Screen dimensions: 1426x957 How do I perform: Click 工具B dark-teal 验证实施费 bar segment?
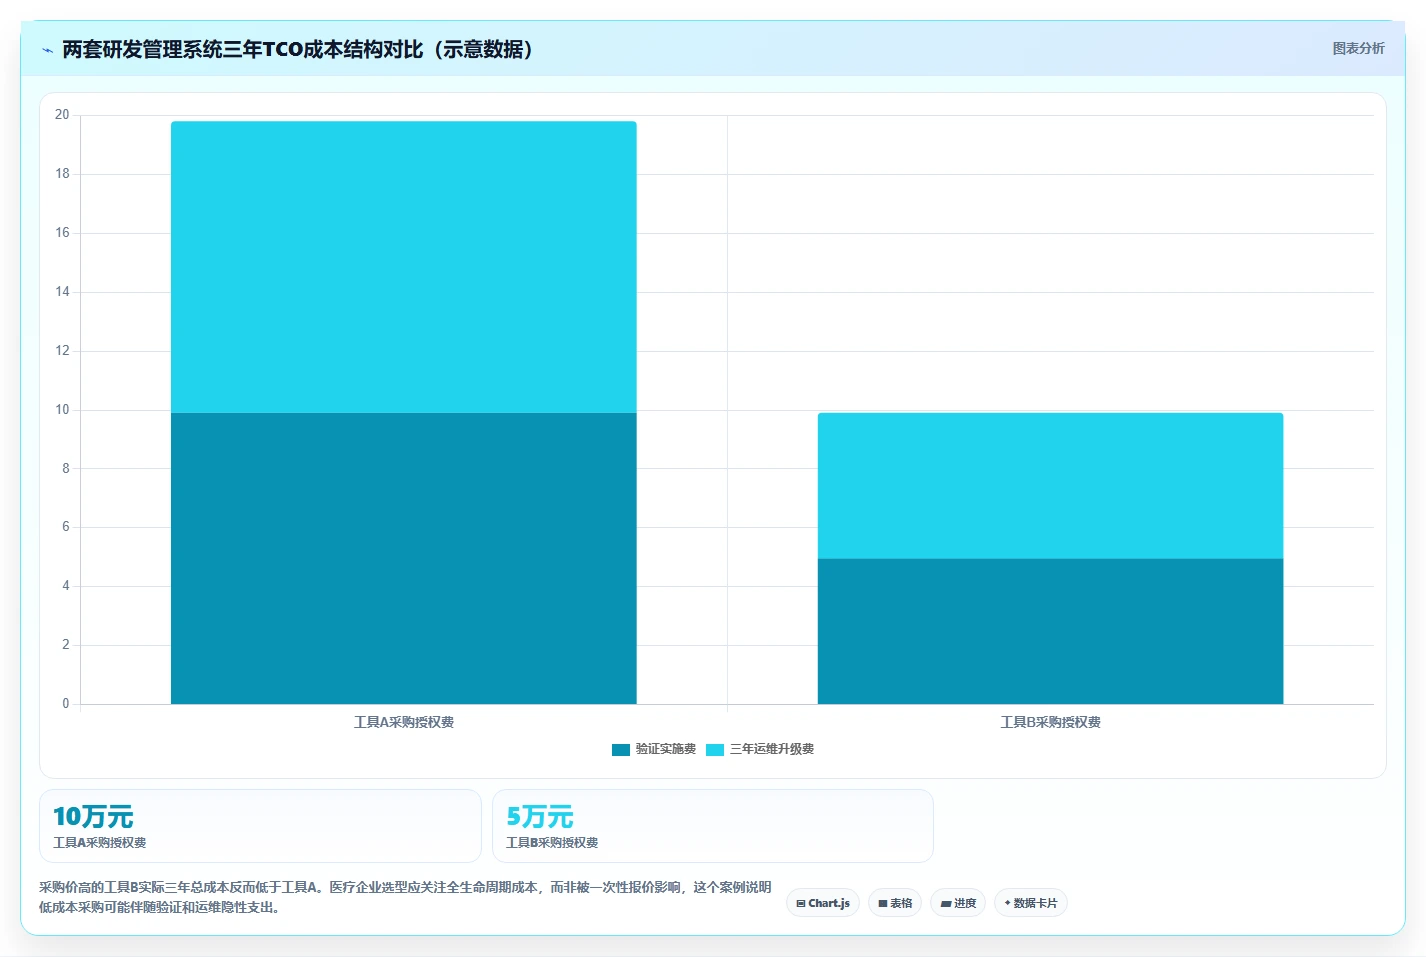pos(1050,631)
